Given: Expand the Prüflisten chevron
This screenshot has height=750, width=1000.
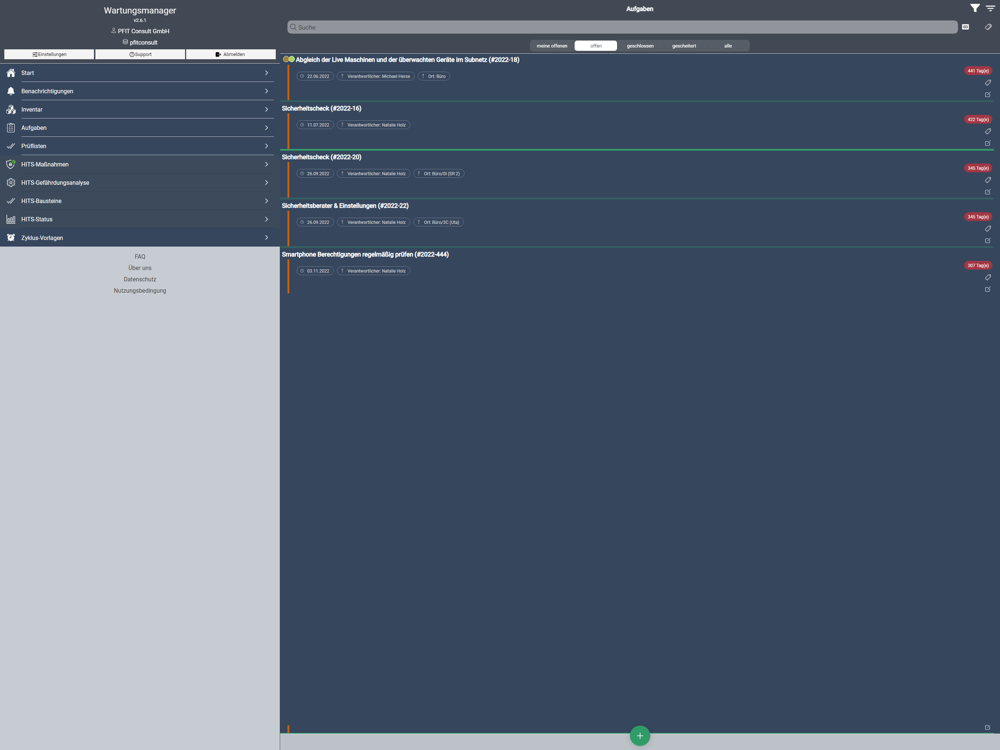Looking at the screenshot, I should [x=267, y=146].
